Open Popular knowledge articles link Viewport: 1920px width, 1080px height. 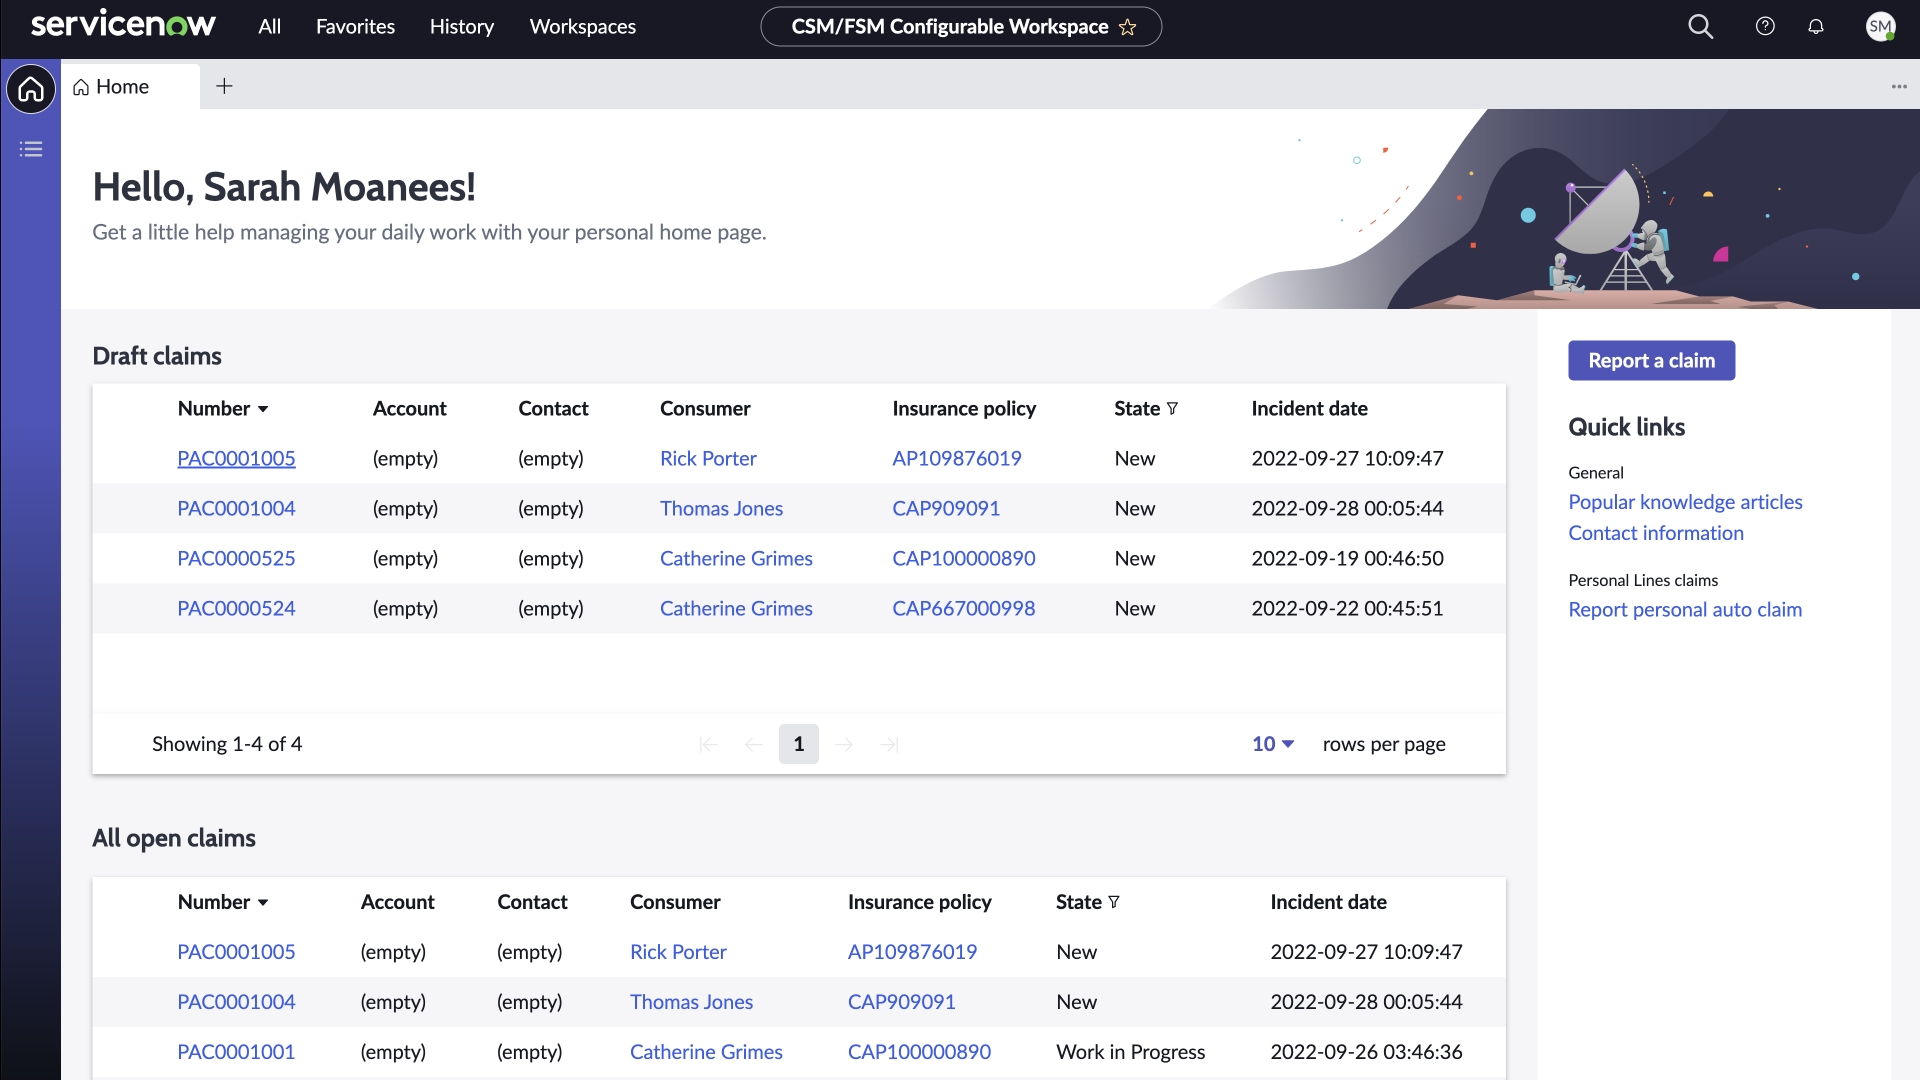[1685, 502]
